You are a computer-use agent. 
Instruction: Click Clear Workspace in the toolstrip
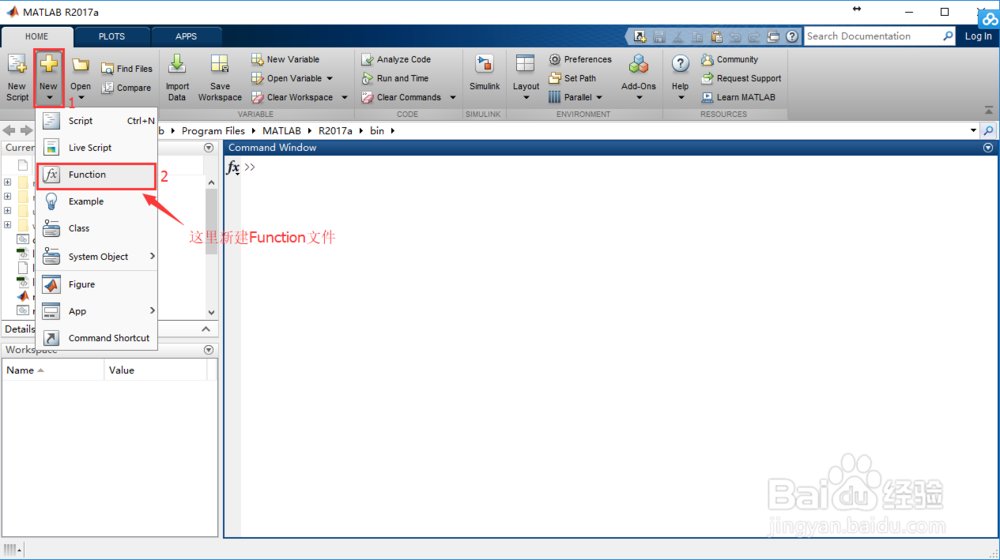point(292,98)
